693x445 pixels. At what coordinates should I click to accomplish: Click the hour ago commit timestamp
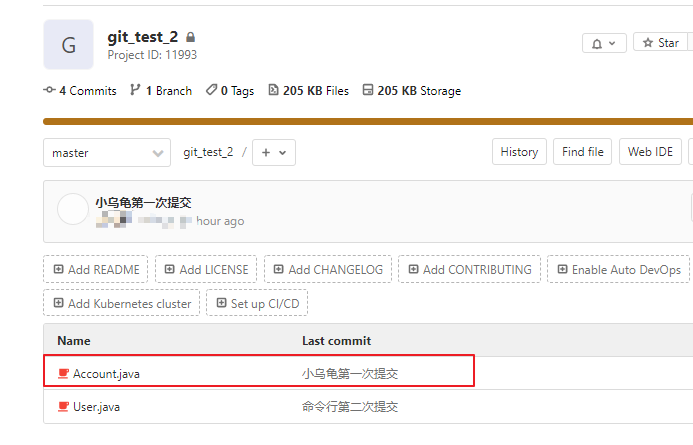[x=220, y=221]
